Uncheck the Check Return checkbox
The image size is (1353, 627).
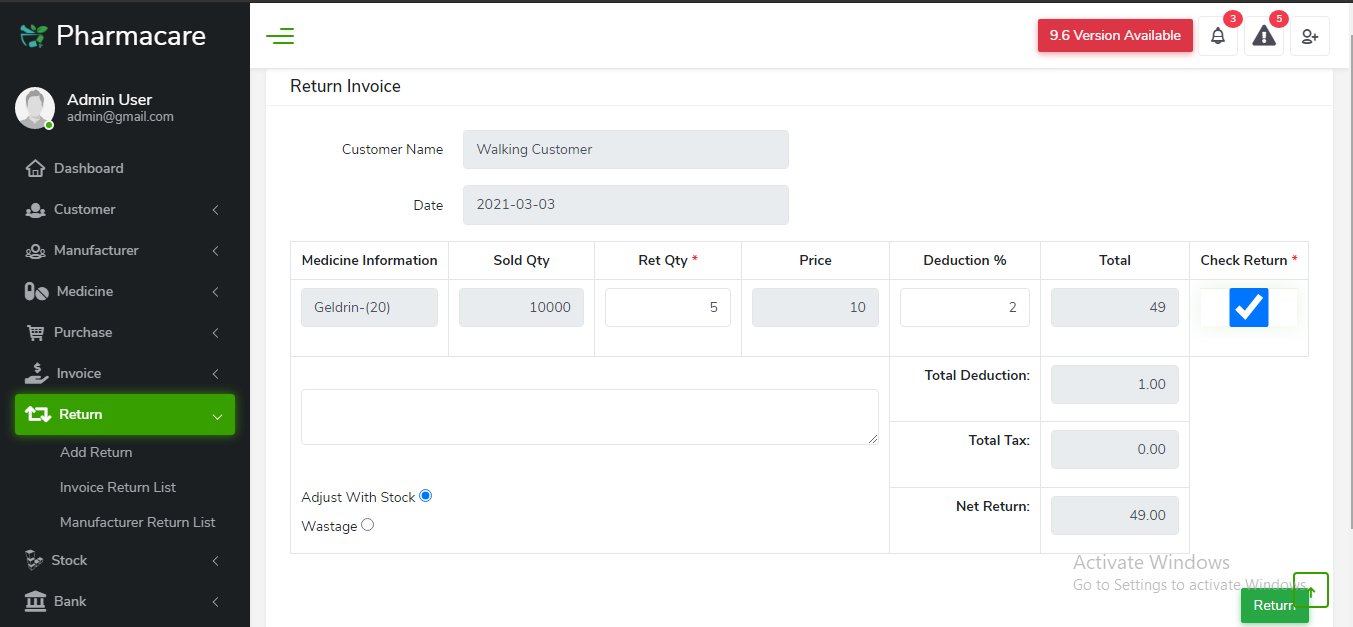point(1248,307)
